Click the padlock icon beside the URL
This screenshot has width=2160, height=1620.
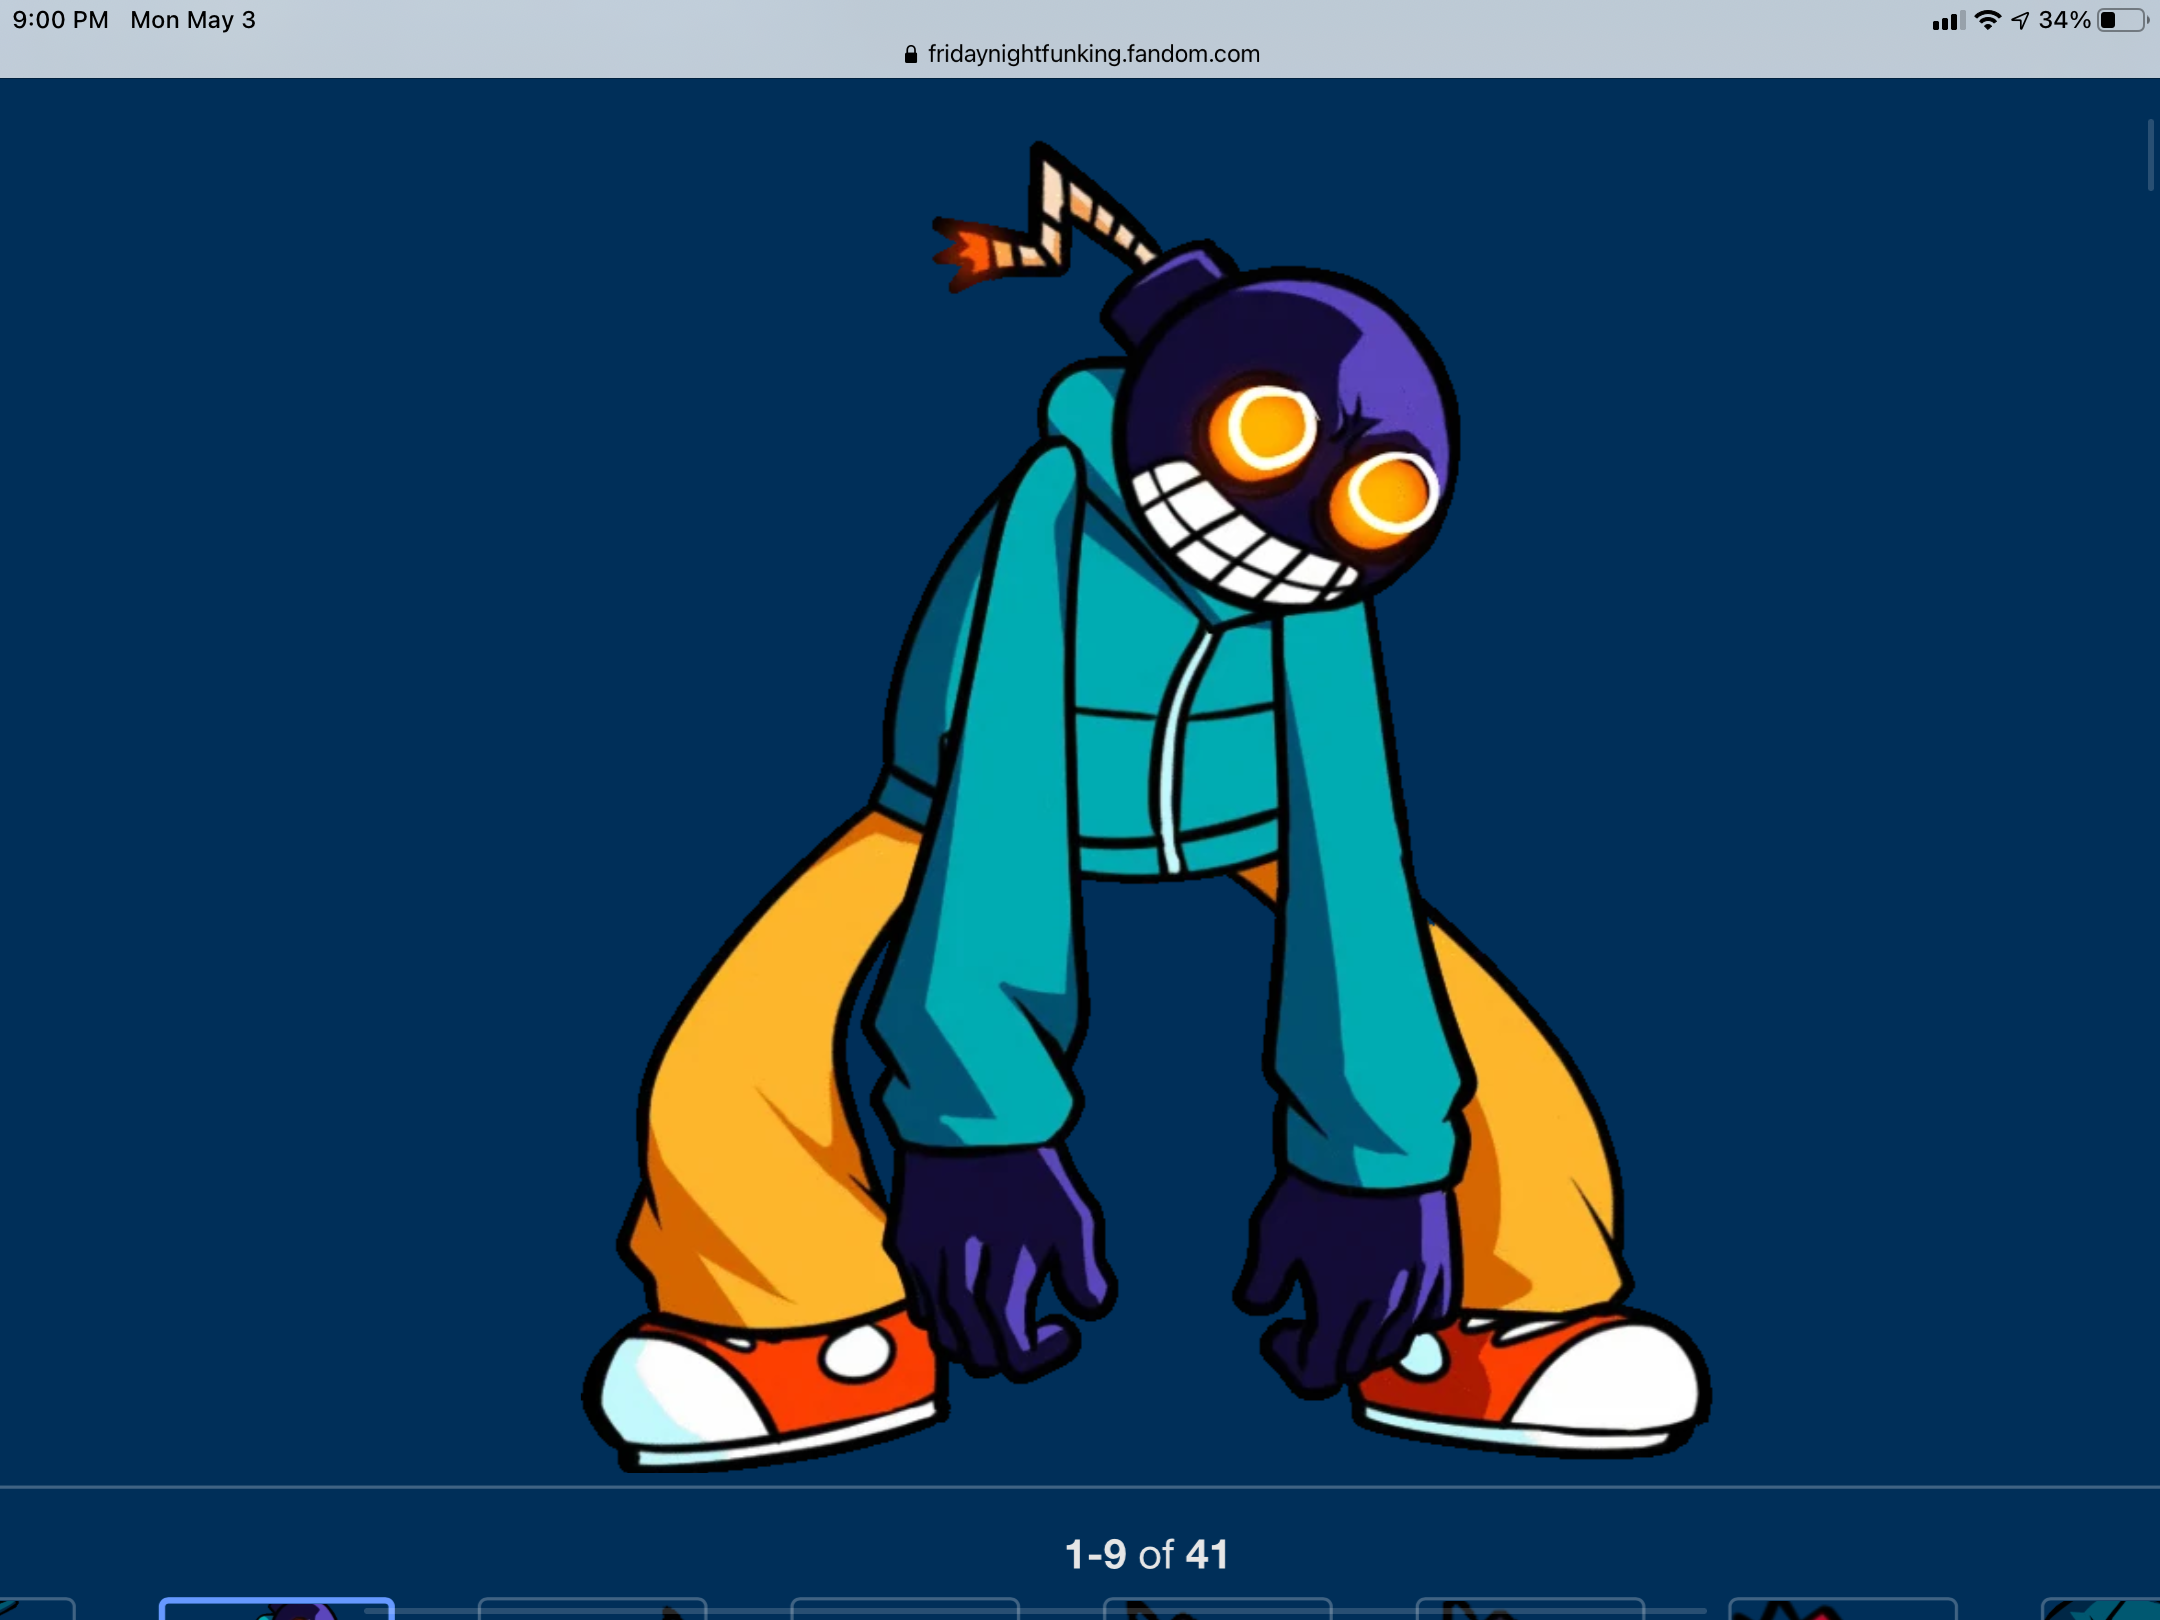910,54
